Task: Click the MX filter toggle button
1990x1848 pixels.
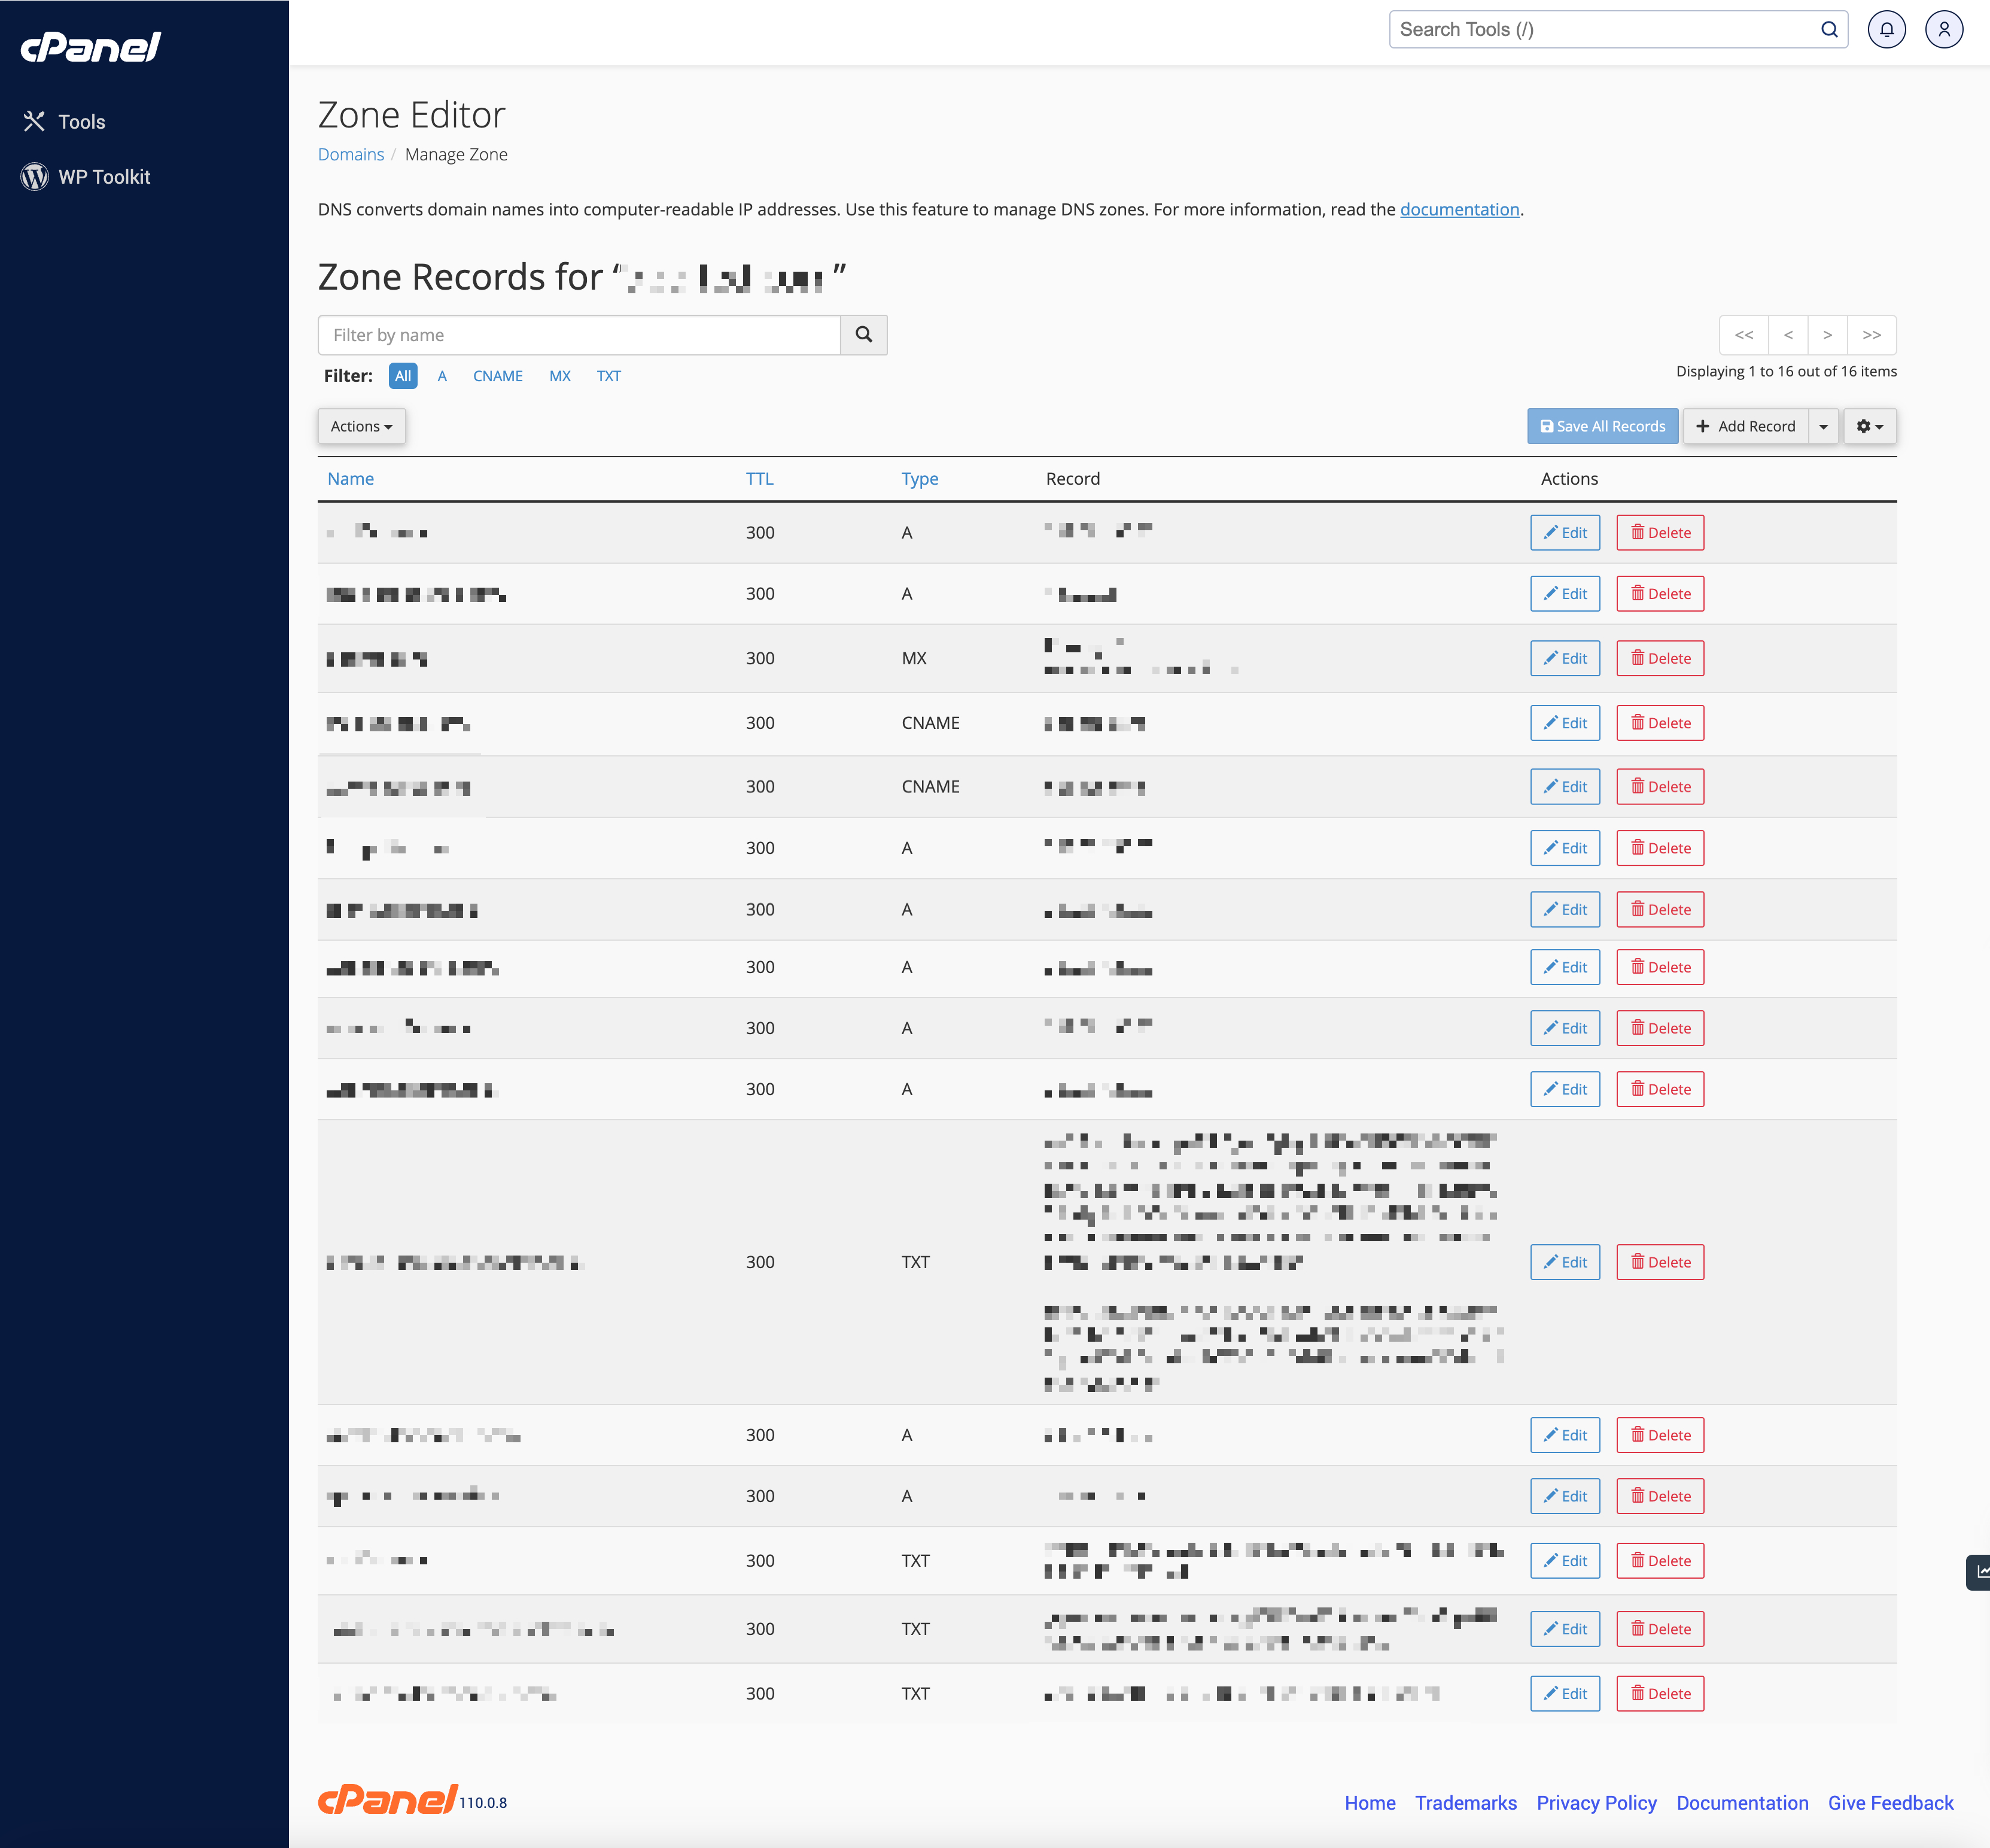Action: pos(559,375)
